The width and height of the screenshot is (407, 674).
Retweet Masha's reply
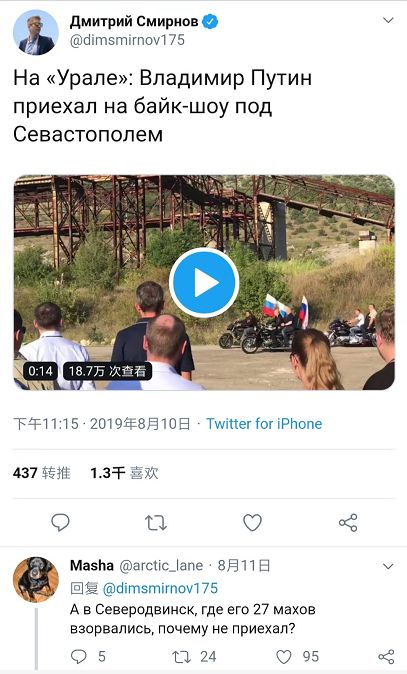coord(181,656)
